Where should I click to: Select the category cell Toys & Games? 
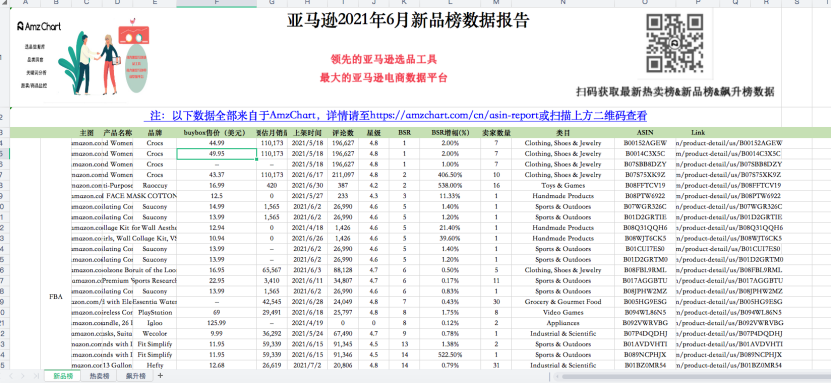click(x=563, y=185)
